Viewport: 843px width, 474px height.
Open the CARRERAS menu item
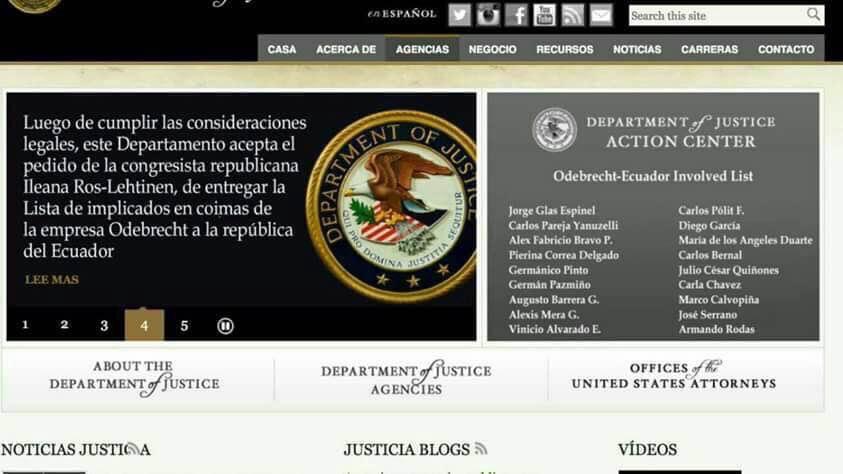(709, 49)
